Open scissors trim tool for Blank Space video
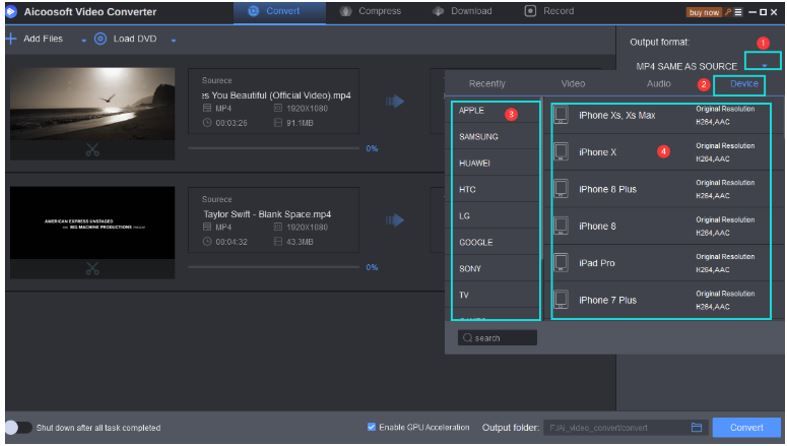 point(92,268)
